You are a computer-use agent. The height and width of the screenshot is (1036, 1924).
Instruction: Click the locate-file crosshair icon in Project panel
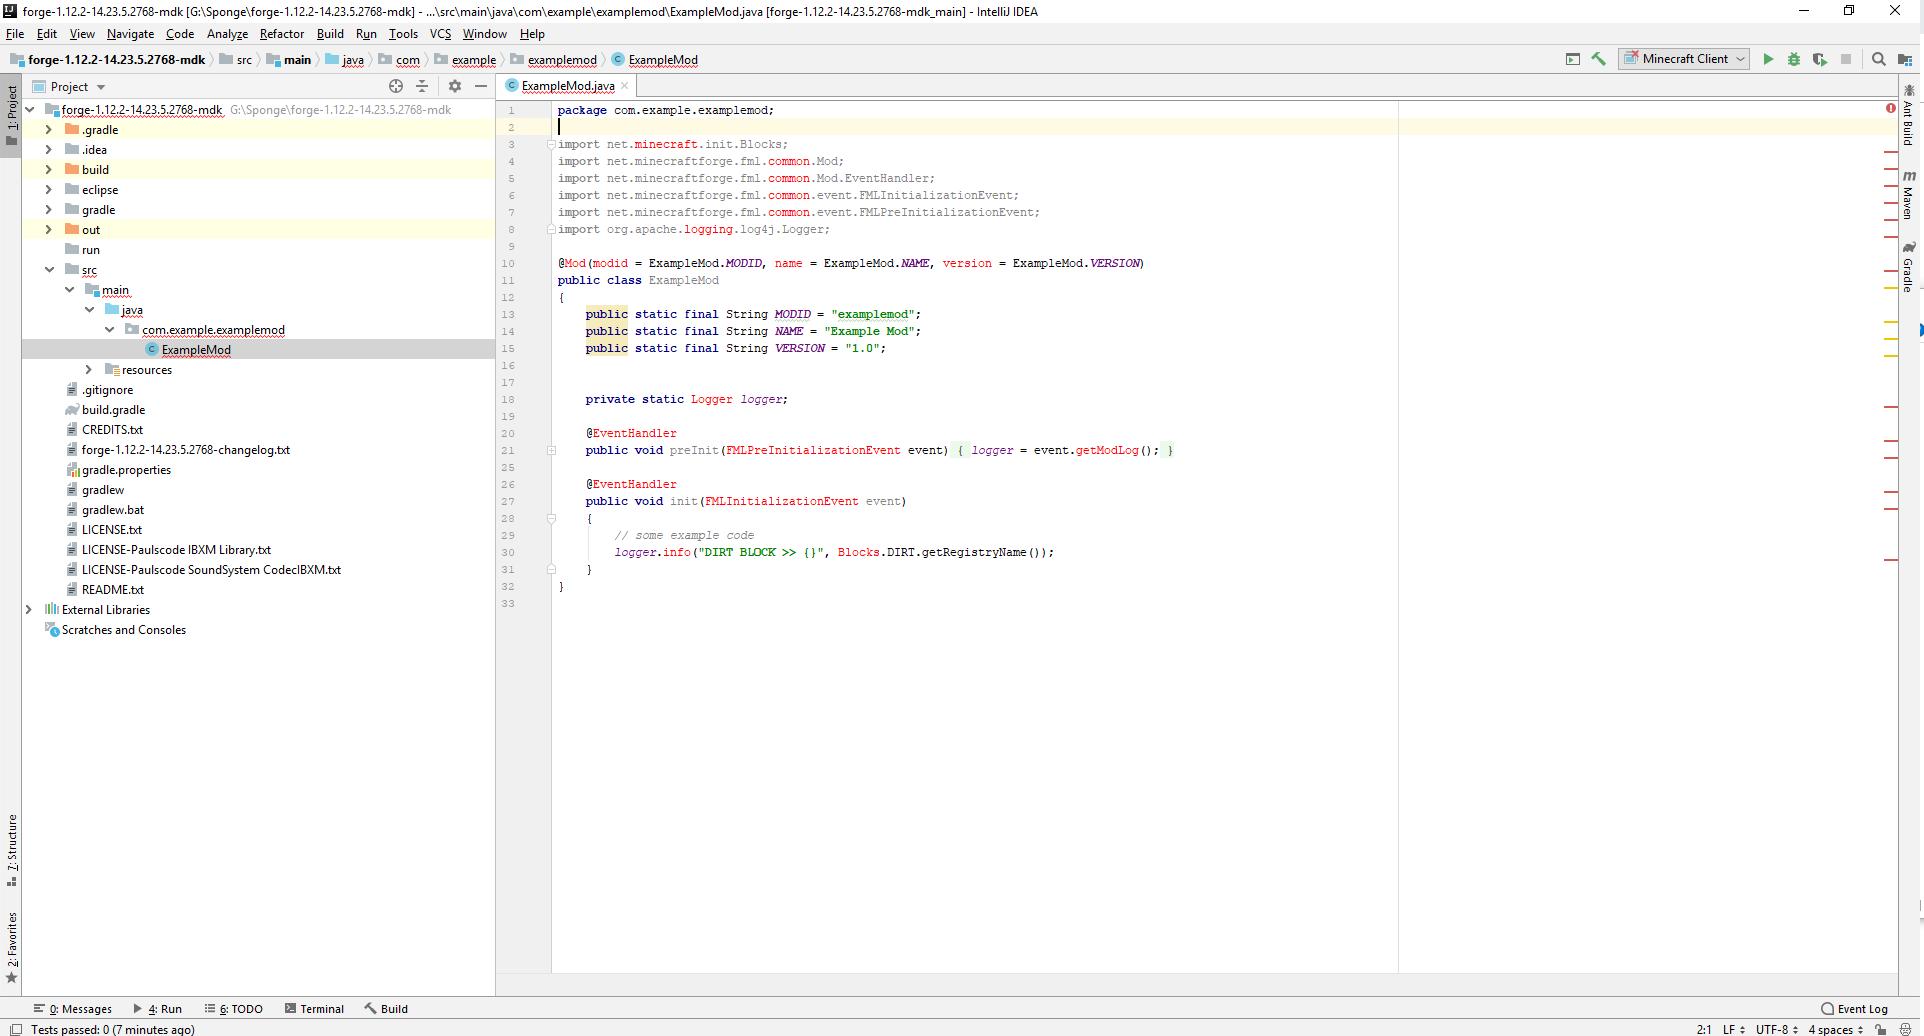(396, 86)
